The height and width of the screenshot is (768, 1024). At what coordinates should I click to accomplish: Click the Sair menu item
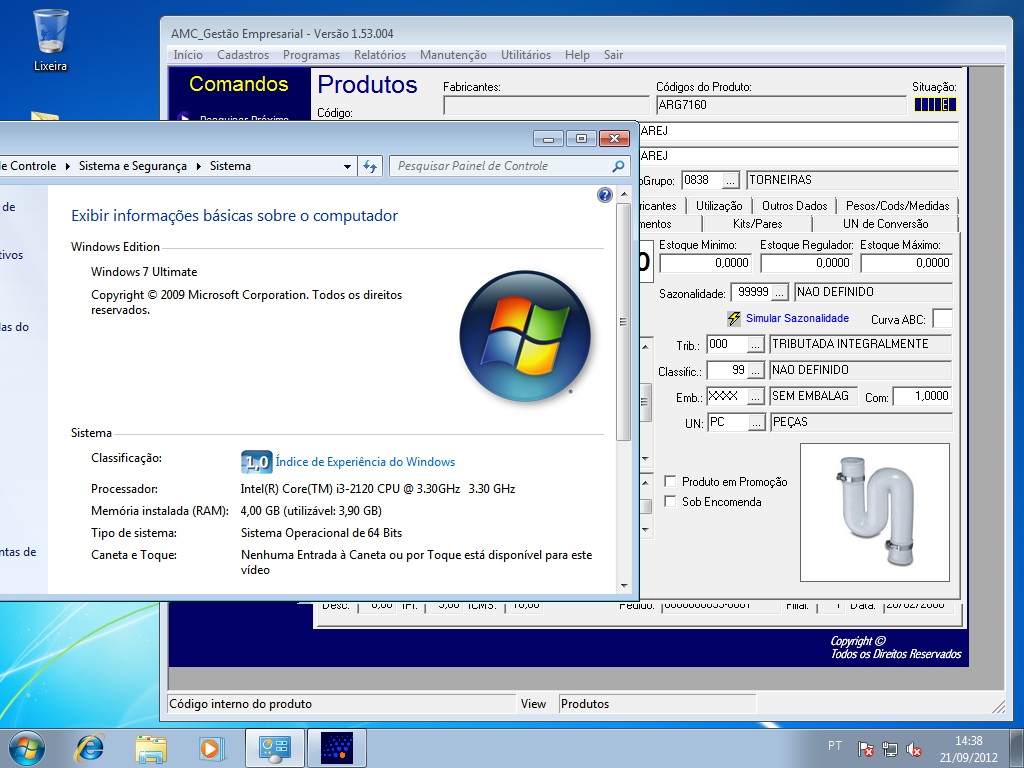tap(613, 55)
